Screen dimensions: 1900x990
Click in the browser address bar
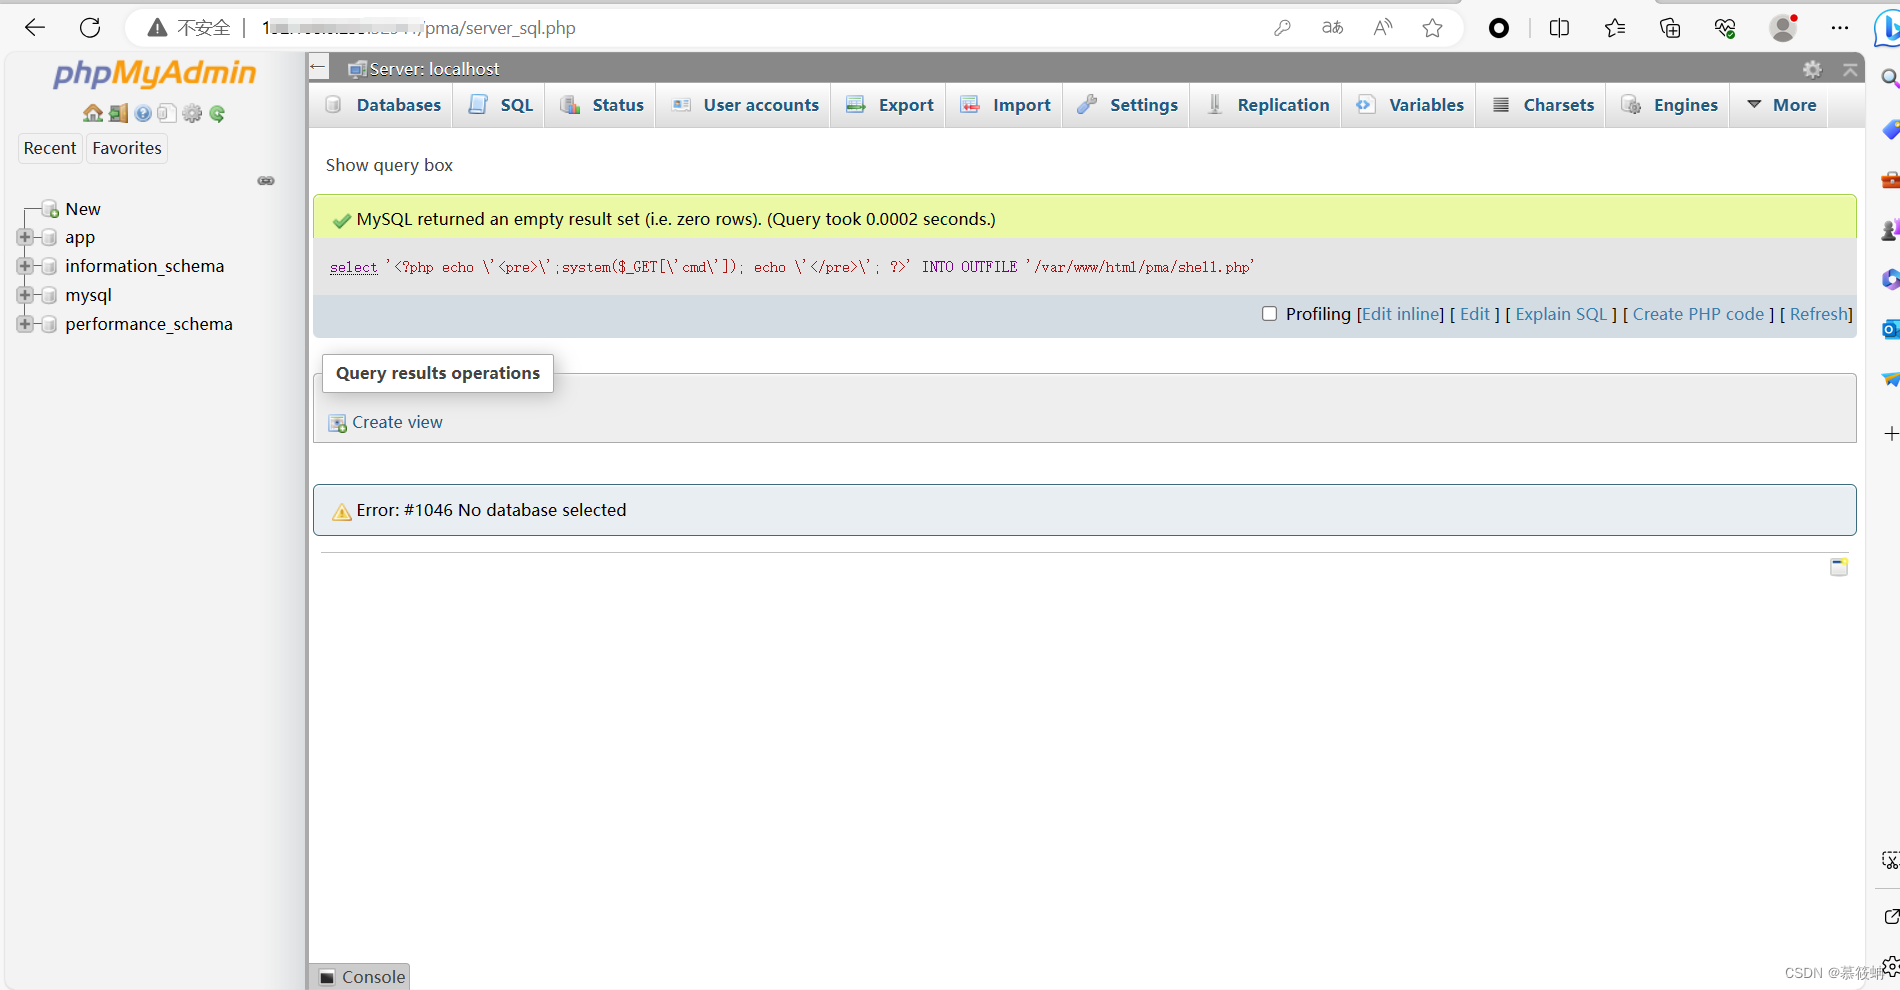point(700,28)
